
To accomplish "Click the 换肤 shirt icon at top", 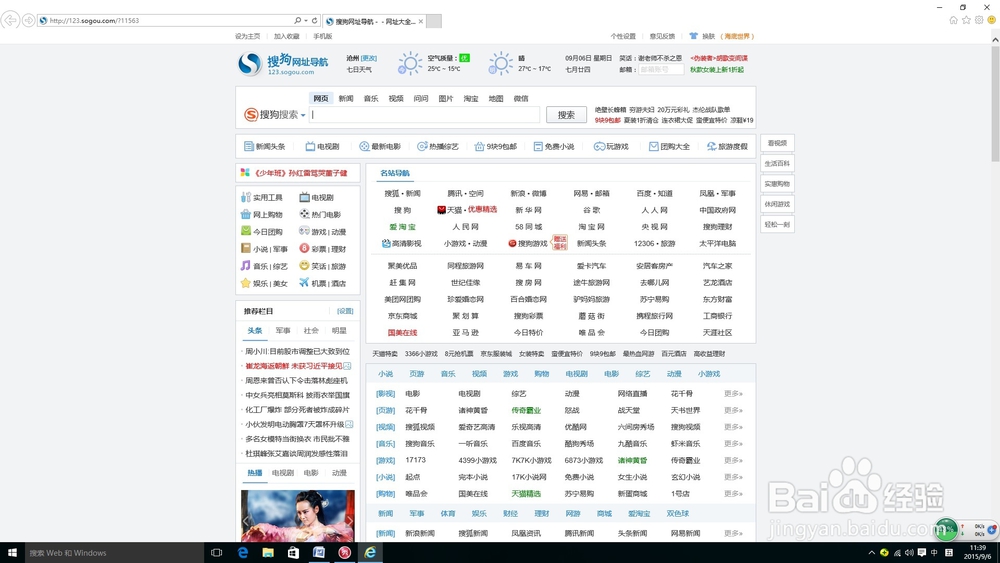I will [x=693, y=36].
